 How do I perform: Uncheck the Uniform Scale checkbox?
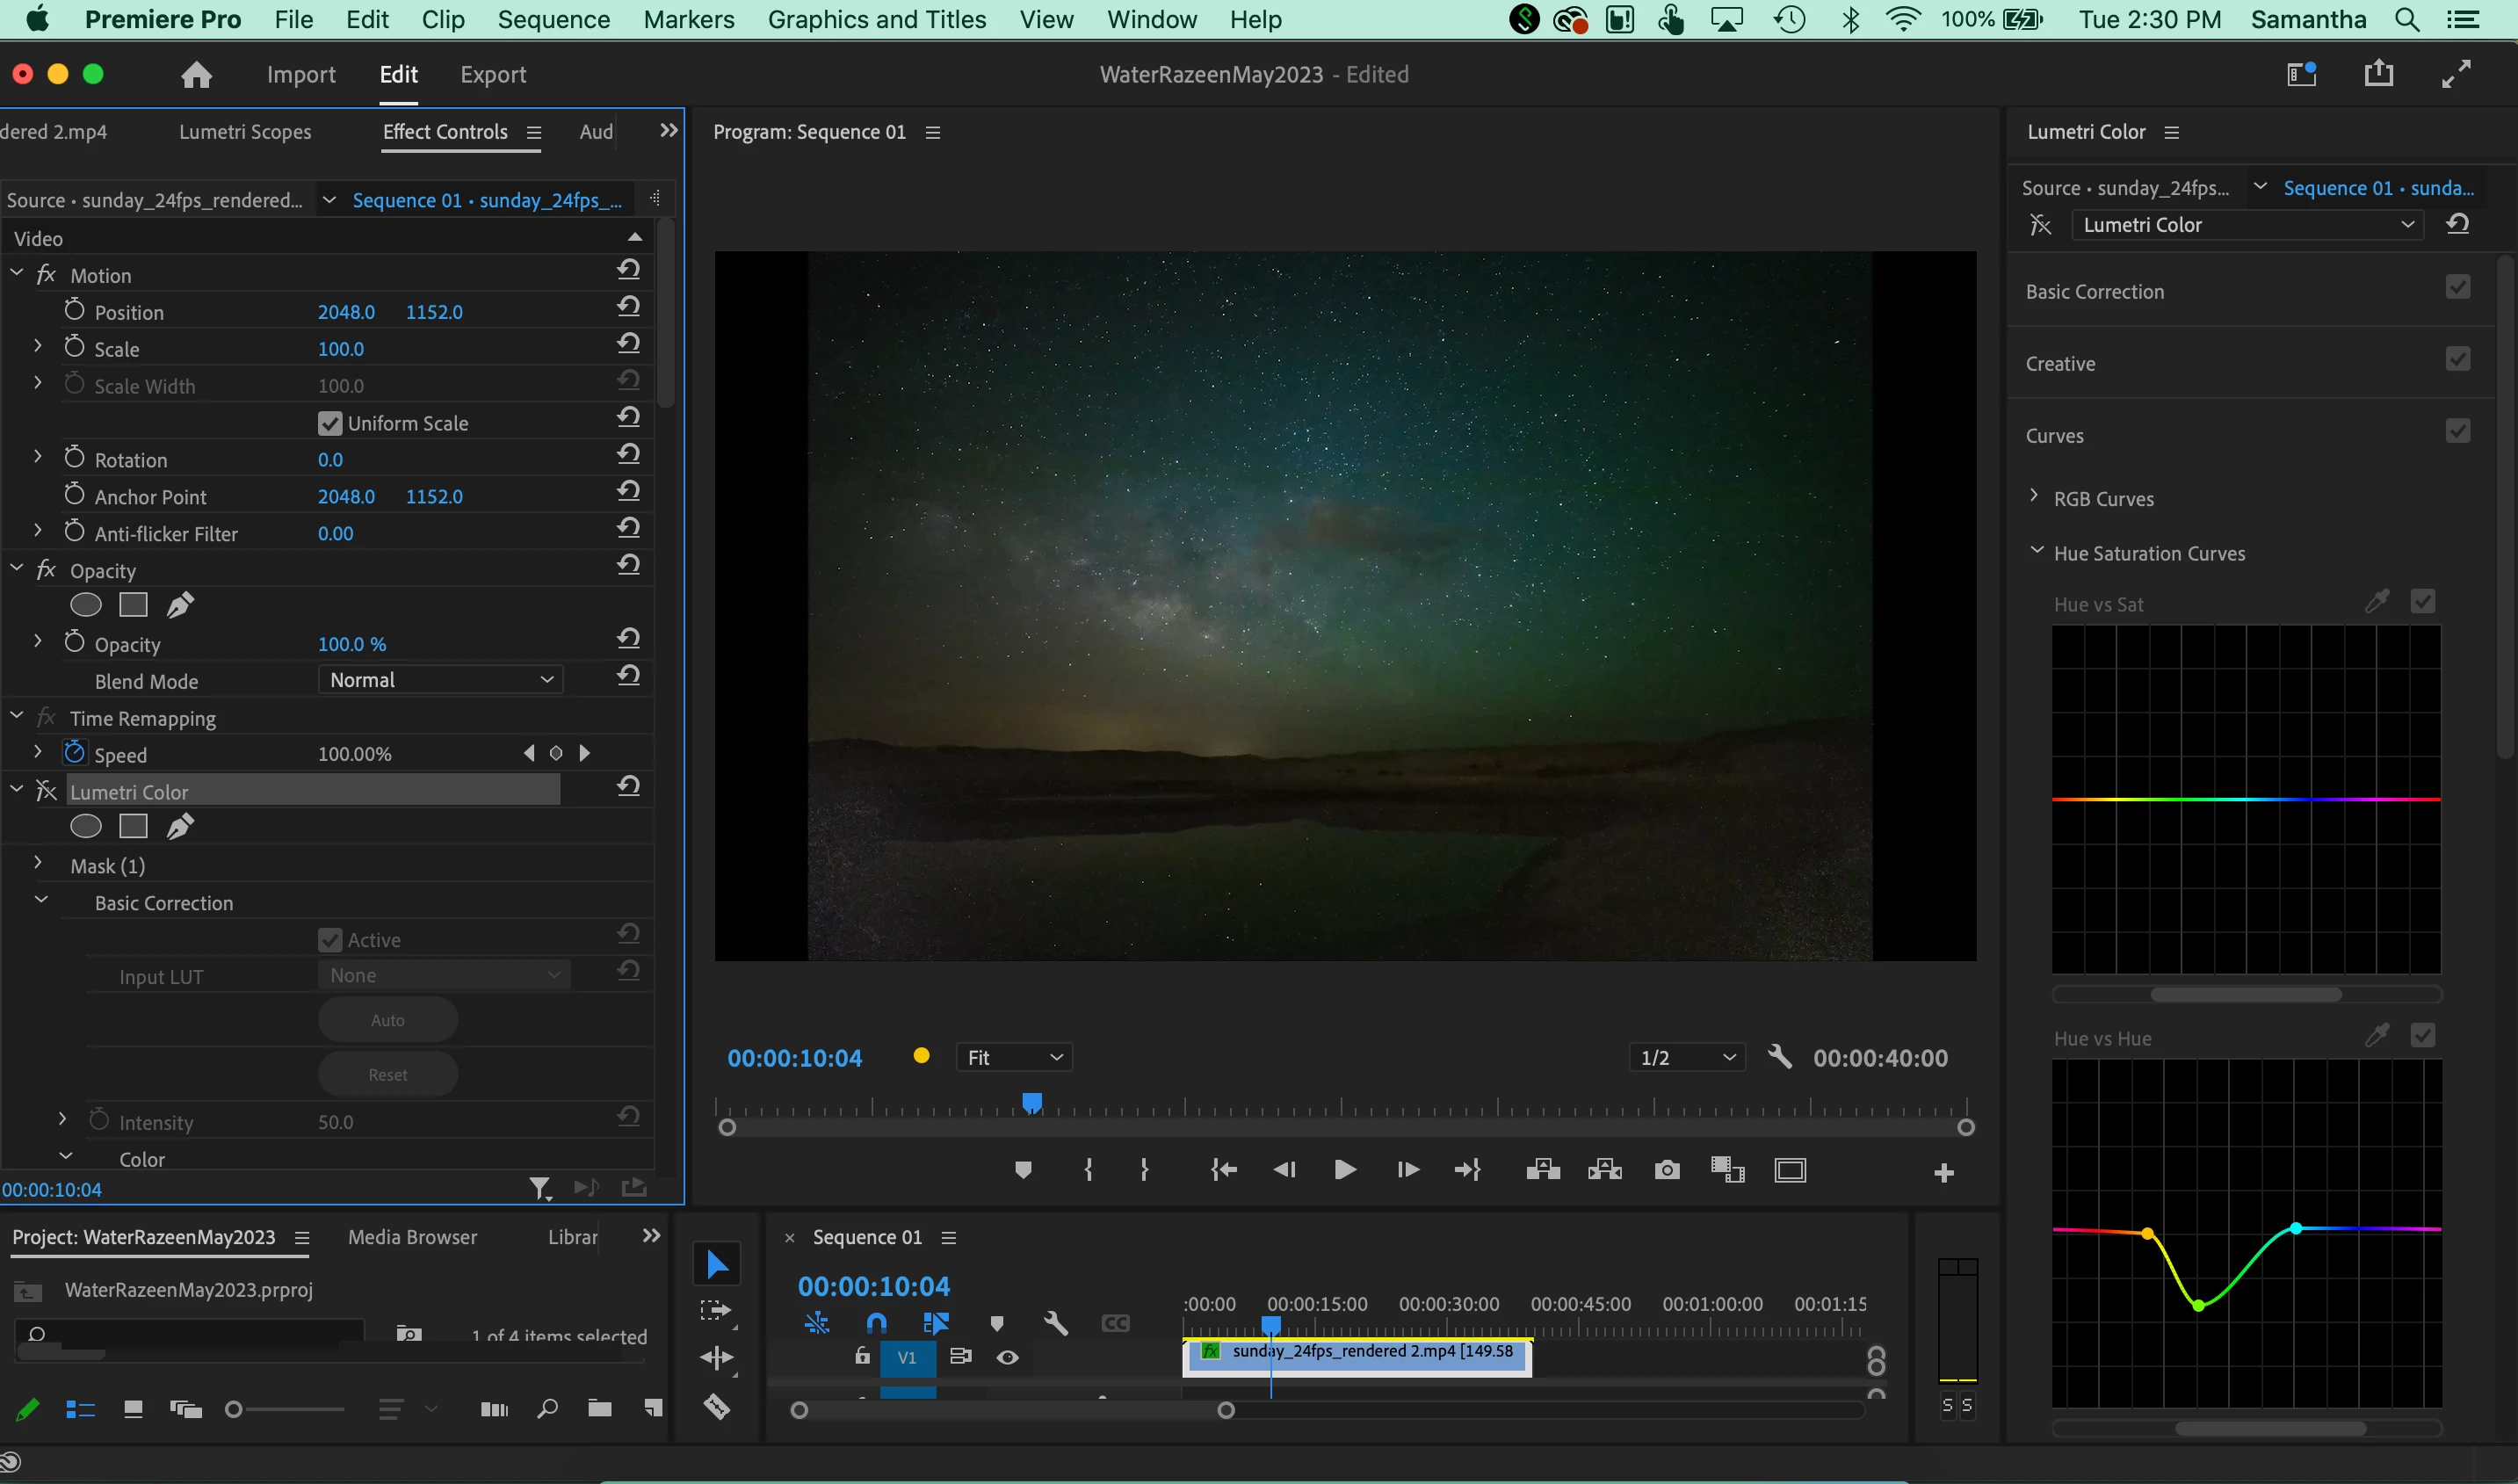tap(330, 423)
